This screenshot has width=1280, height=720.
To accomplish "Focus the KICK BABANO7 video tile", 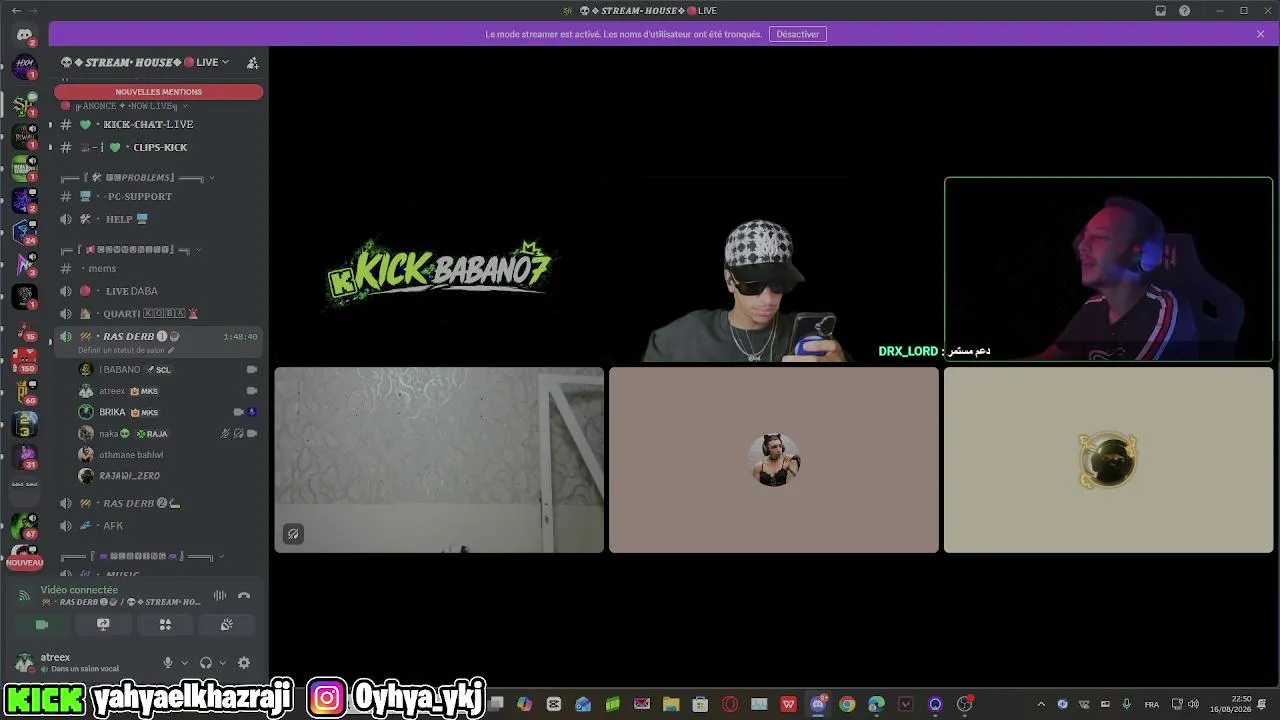I will 439,269.
